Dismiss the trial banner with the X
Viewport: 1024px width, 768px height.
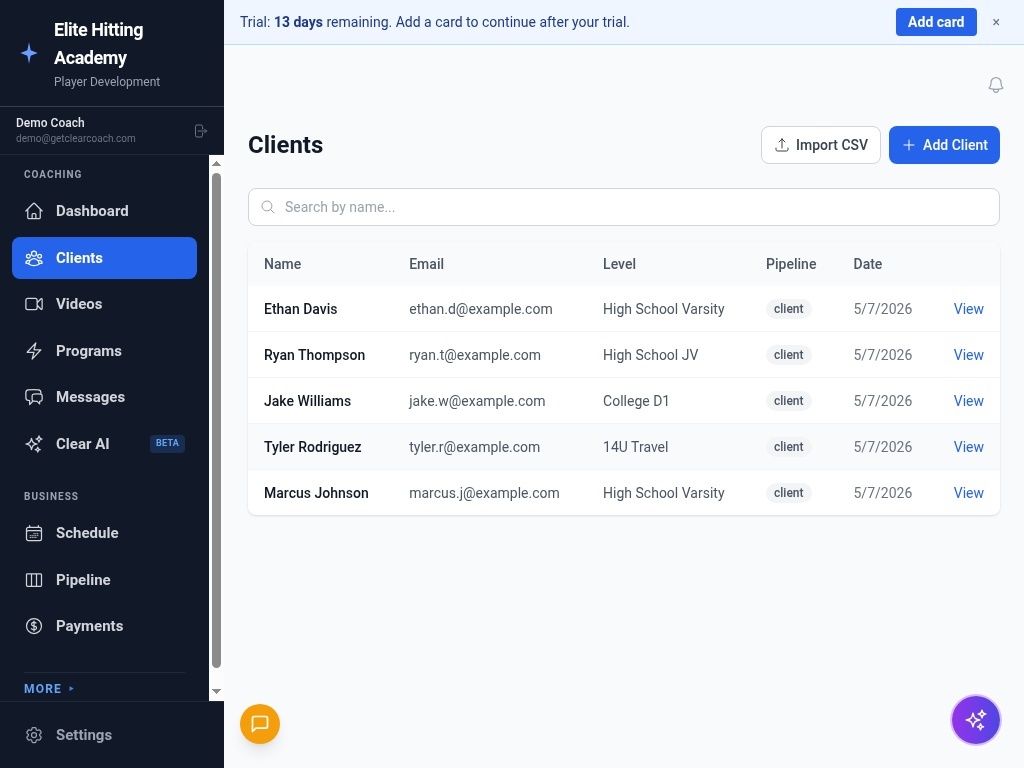pyautogui.click(x=996, y=22)
